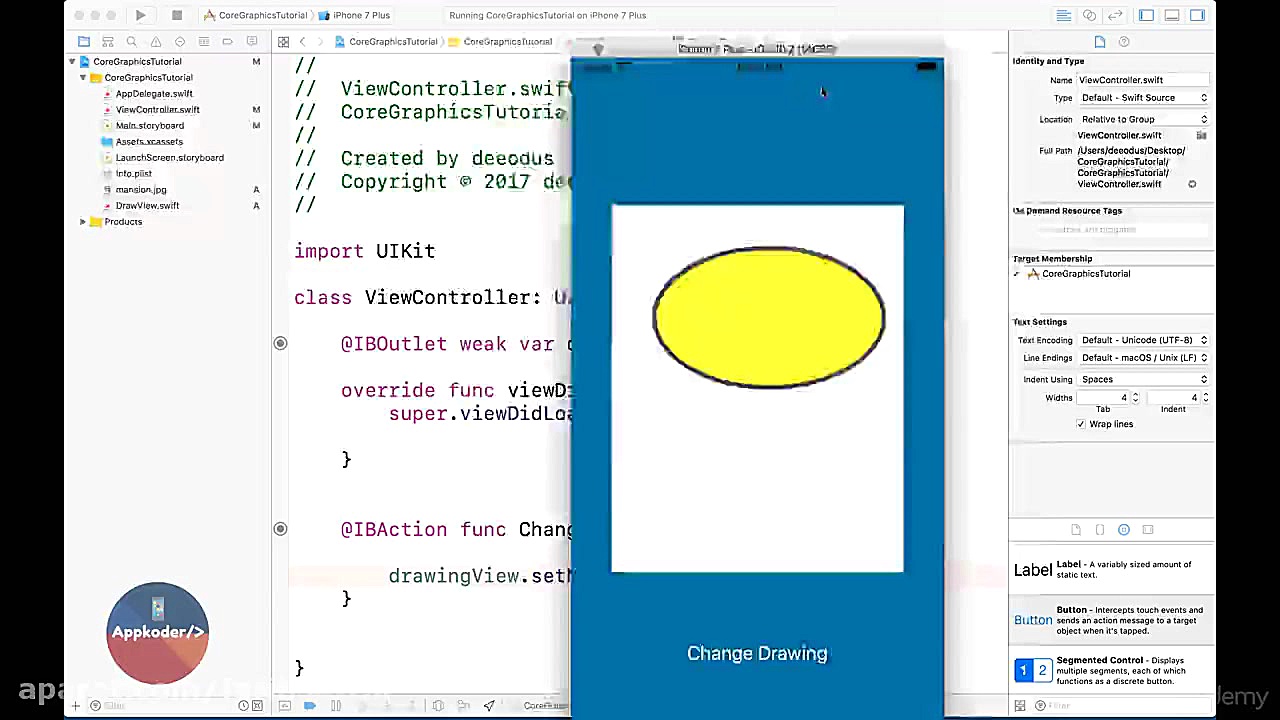Image resolution: width=1280 pixels, height=720 pixels.
Task: Open the Line Endings dropdown
Action: tap(1144, 358)
